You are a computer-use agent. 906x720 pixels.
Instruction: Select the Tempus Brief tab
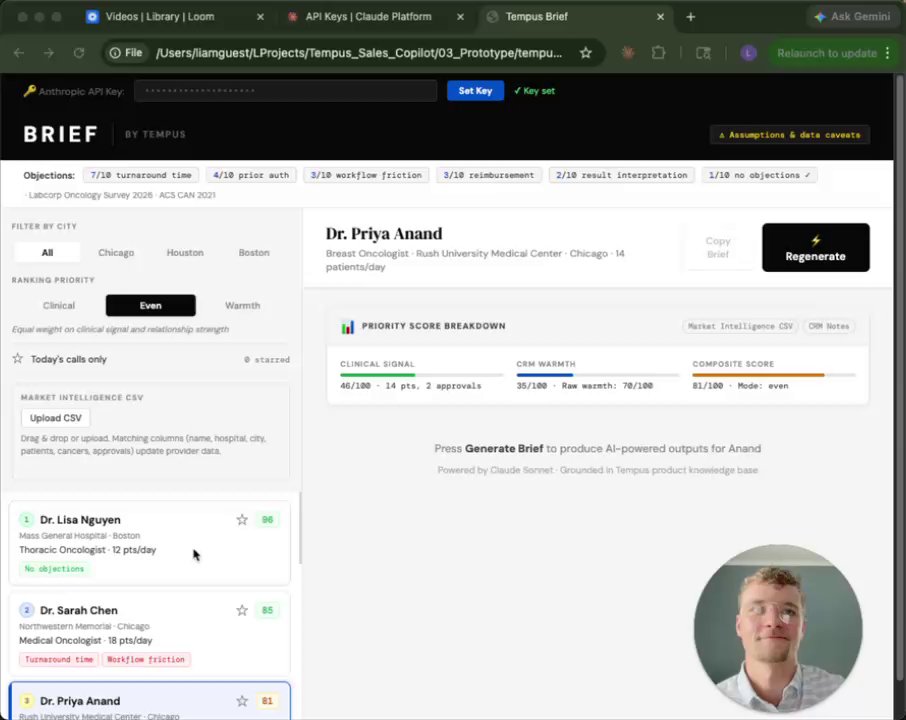coord(536,17)
